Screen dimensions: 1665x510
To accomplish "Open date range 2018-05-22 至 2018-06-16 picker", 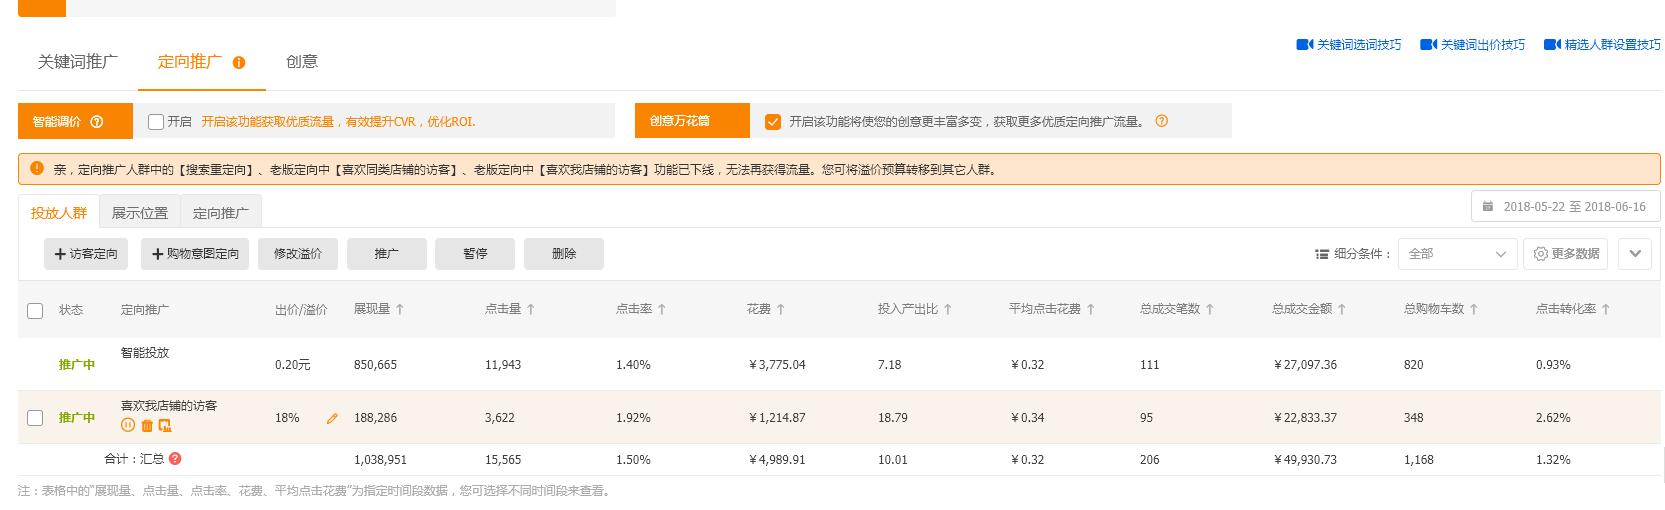I will [x=1565, y=207].
